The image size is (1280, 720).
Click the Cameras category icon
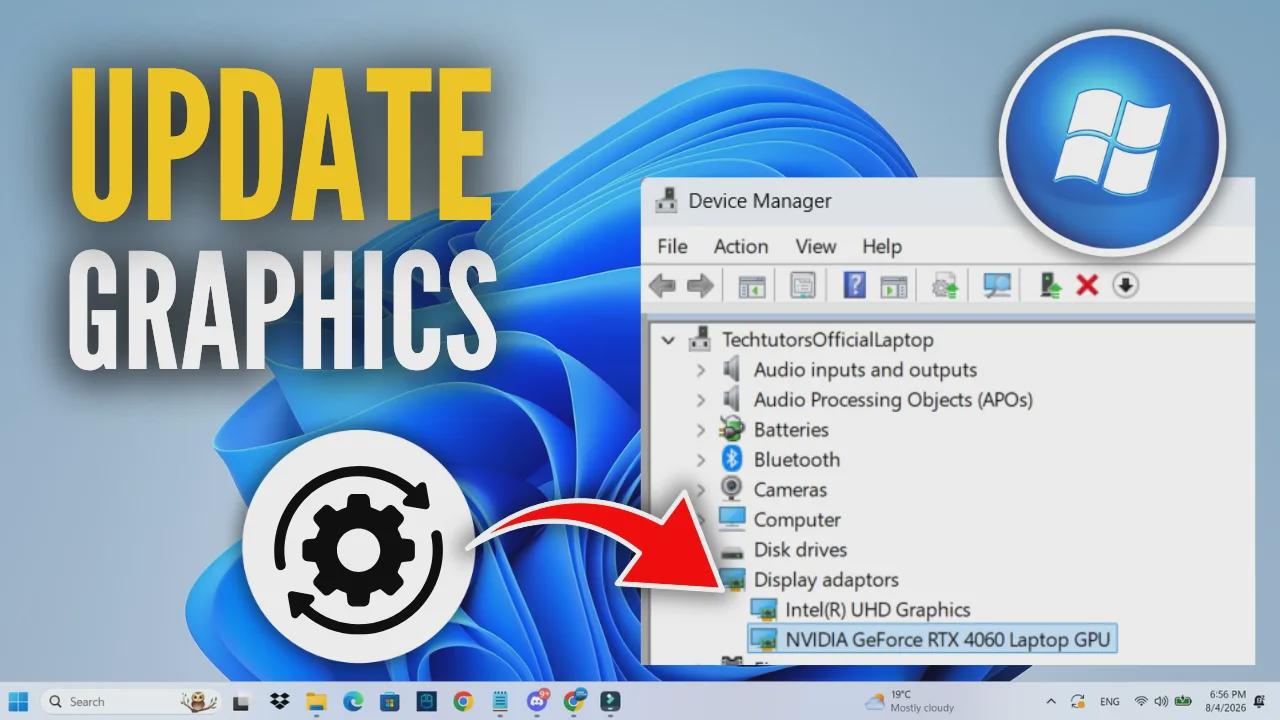point(732,489)
